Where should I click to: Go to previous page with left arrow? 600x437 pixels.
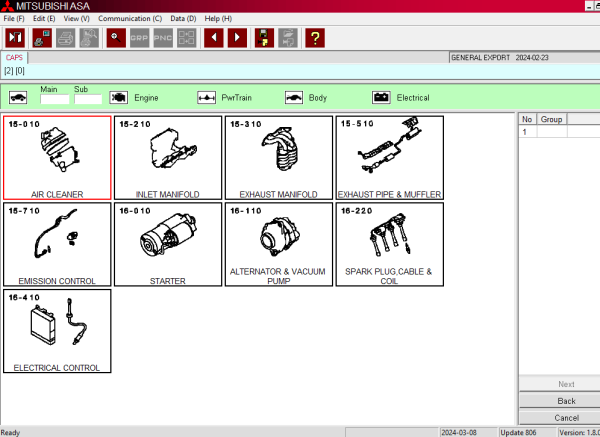(214, 38)
